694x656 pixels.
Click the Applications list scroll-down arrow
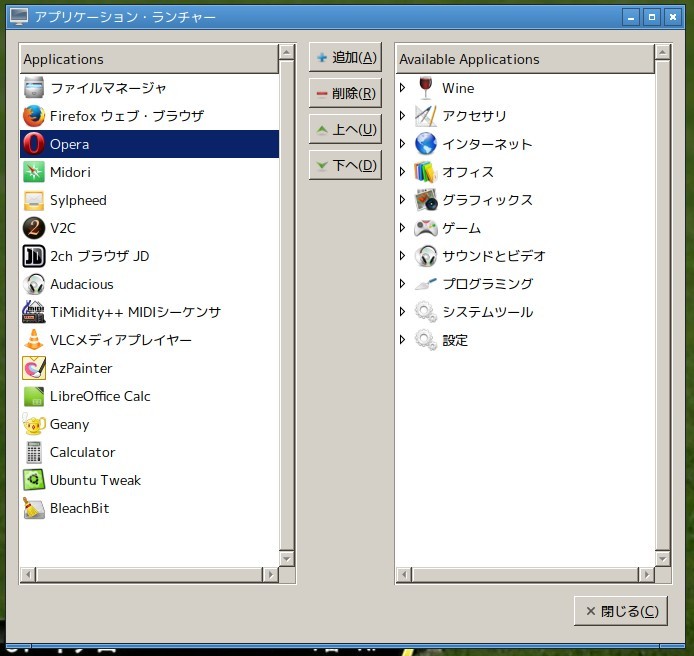(x=287, y=559)
